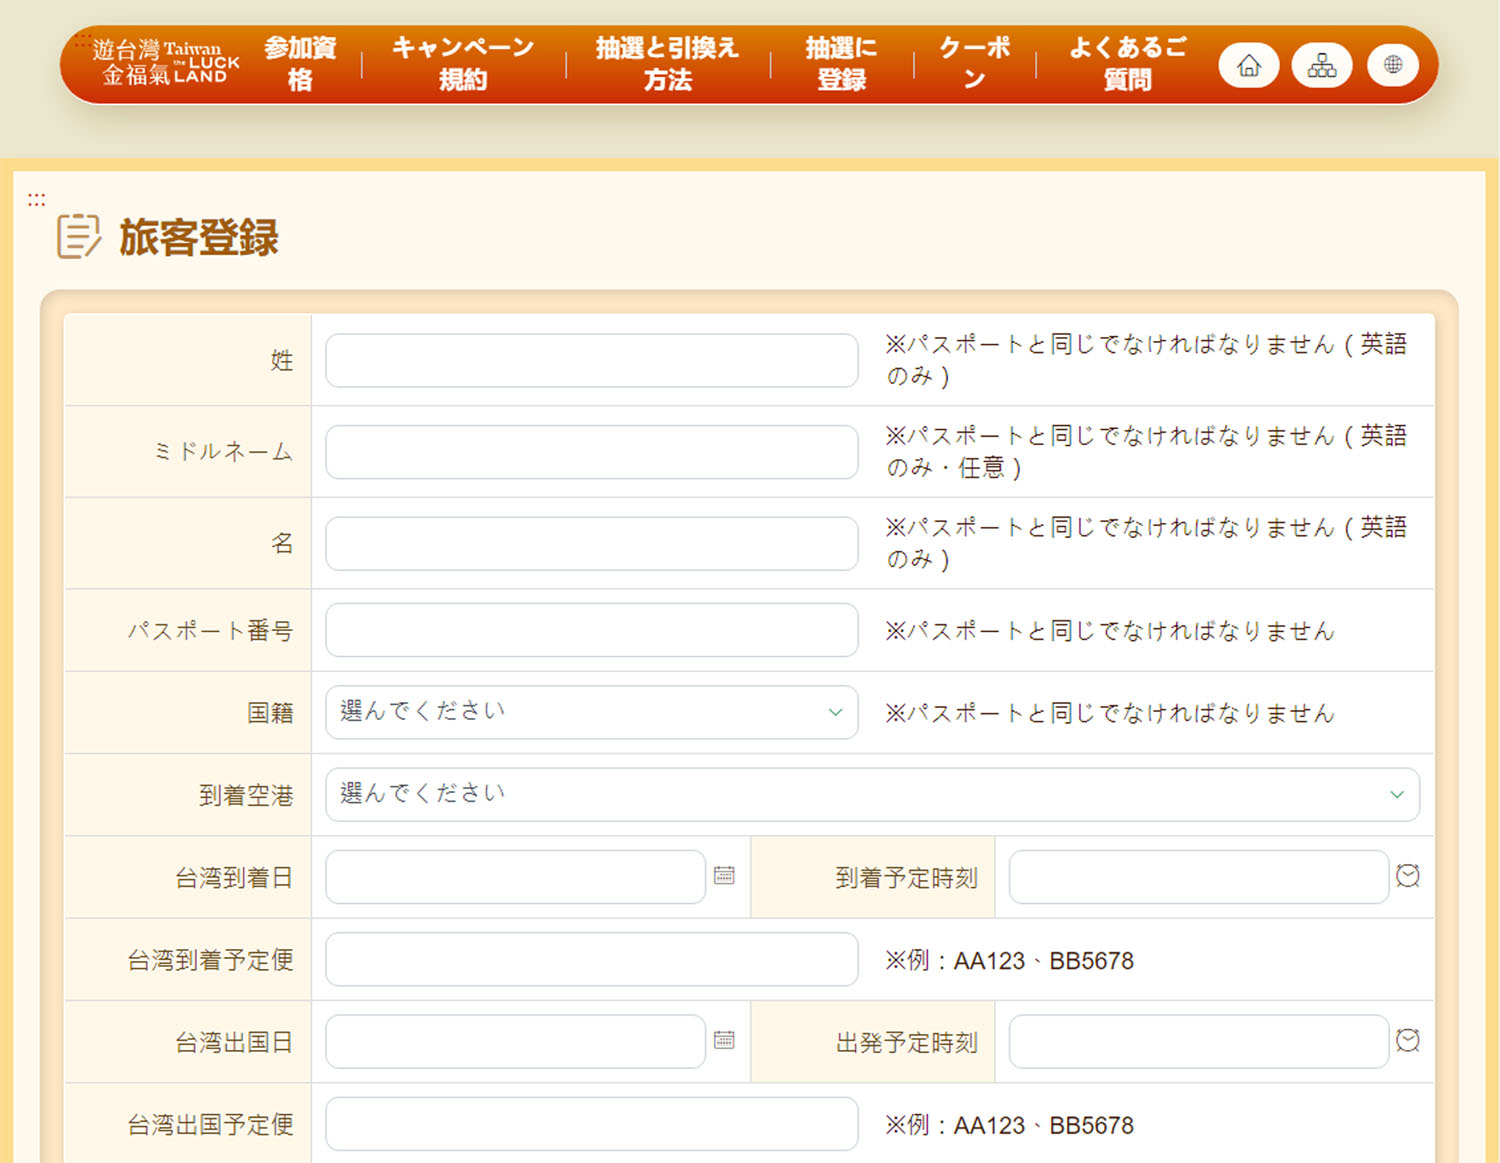The image size is (1500, 1163).
Task: Expand the 国籍 dropdown
Action: tap(591, 712)
